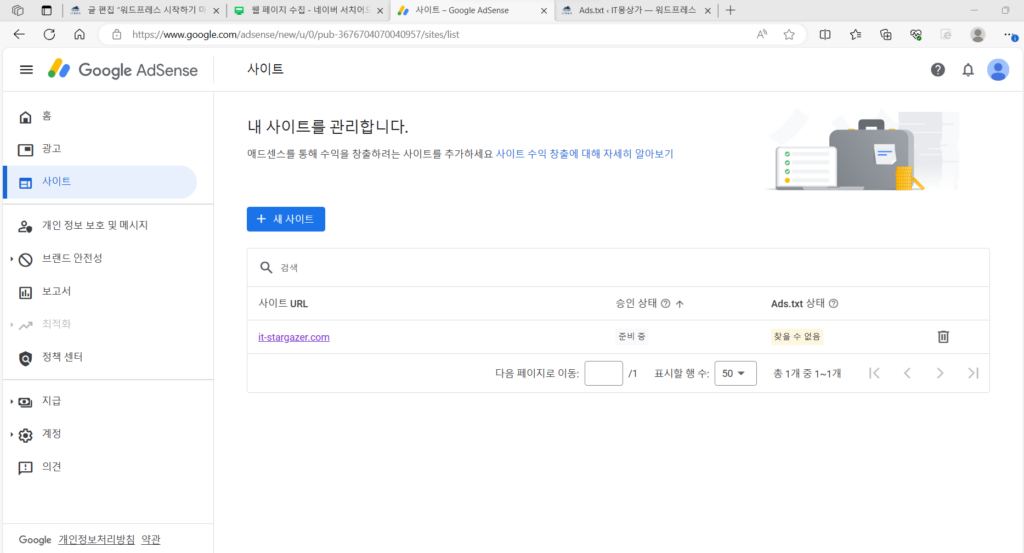This screenshot has width=1024, height=553.
Task: Close the 사이트 – Google AdSense tab
Action: tap(544, 10)
